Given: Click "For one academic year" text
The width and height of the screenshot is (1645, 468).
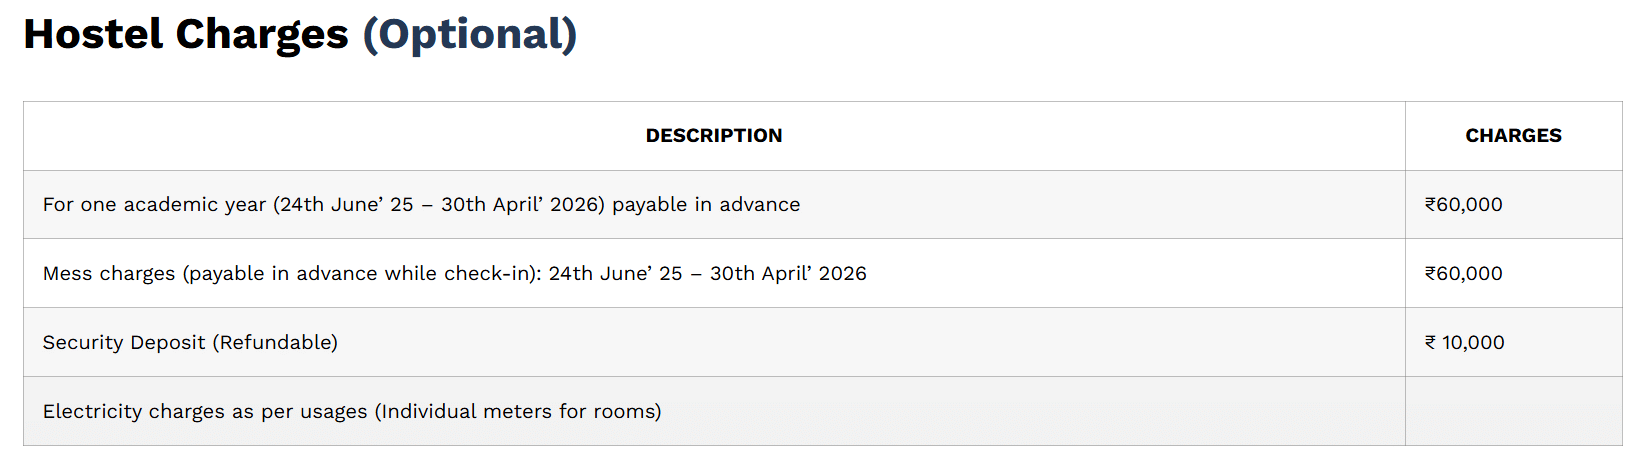Looking at the screenshot, I should [154, 205].
